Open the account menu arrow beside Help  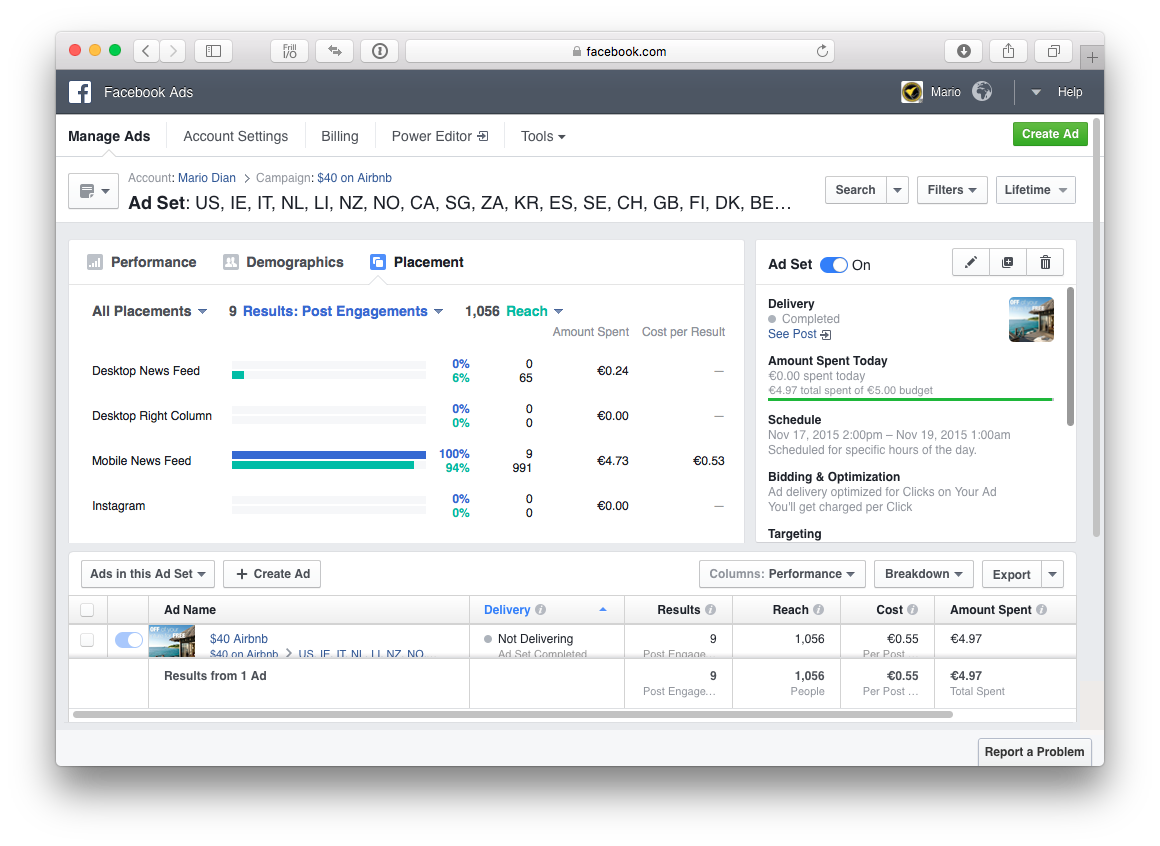click(x=1036, y=92)
